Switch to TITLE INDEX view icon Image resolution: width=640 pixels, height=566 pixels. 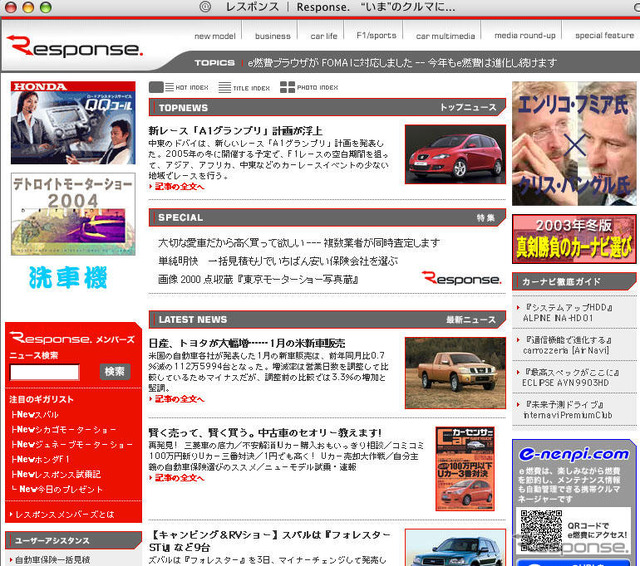tap(244, 87)
